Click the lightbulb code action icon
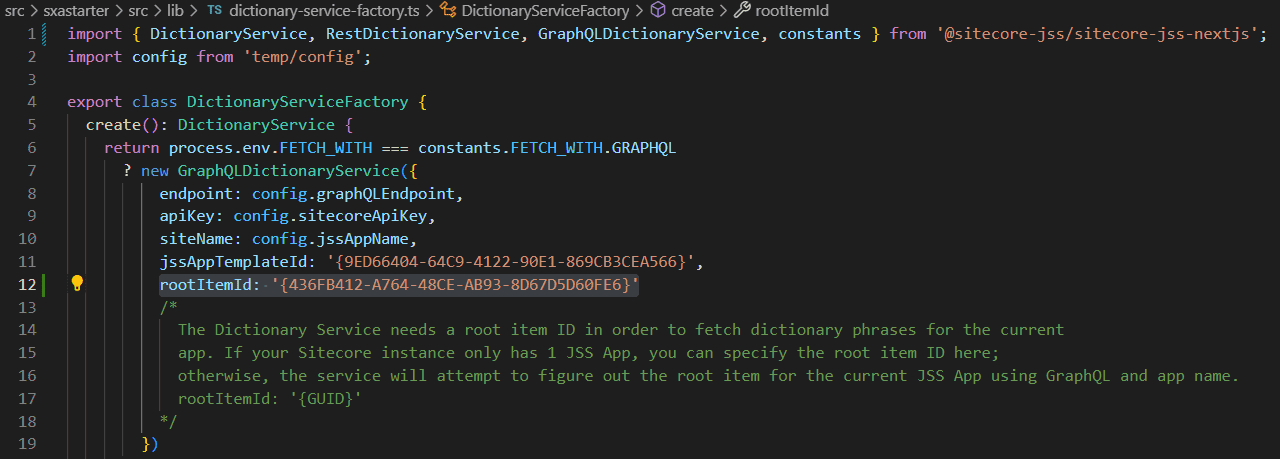 click(77, 283)
